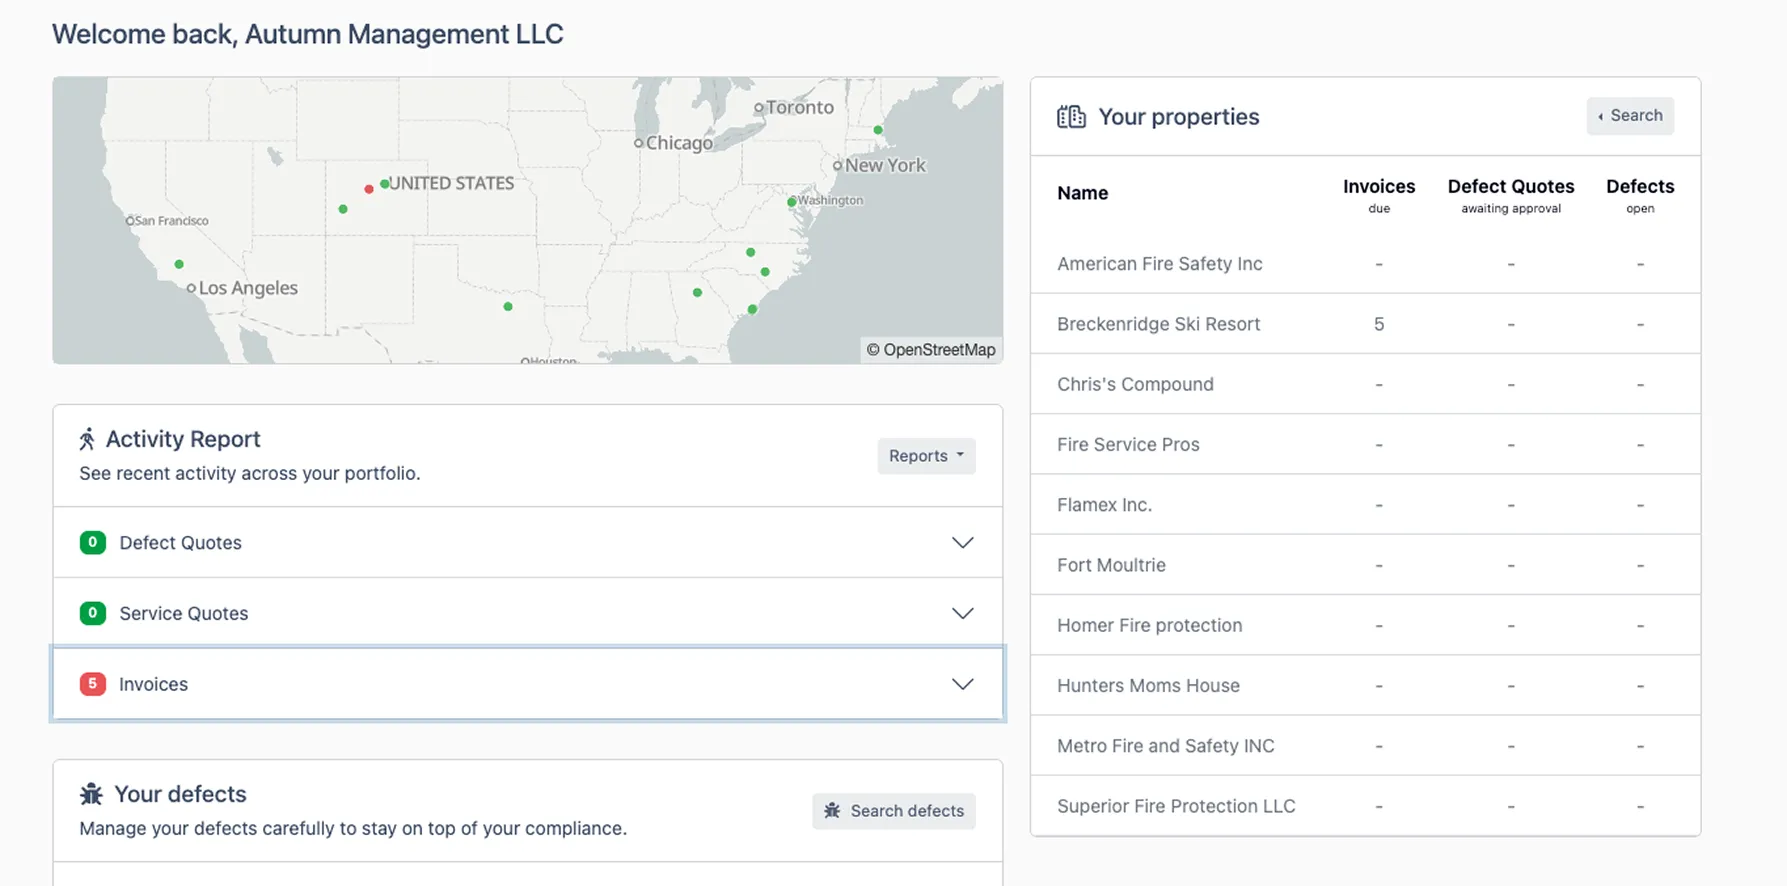
Task: Open Breckenridge Ski Resort property
Action: click(1158, 324)
